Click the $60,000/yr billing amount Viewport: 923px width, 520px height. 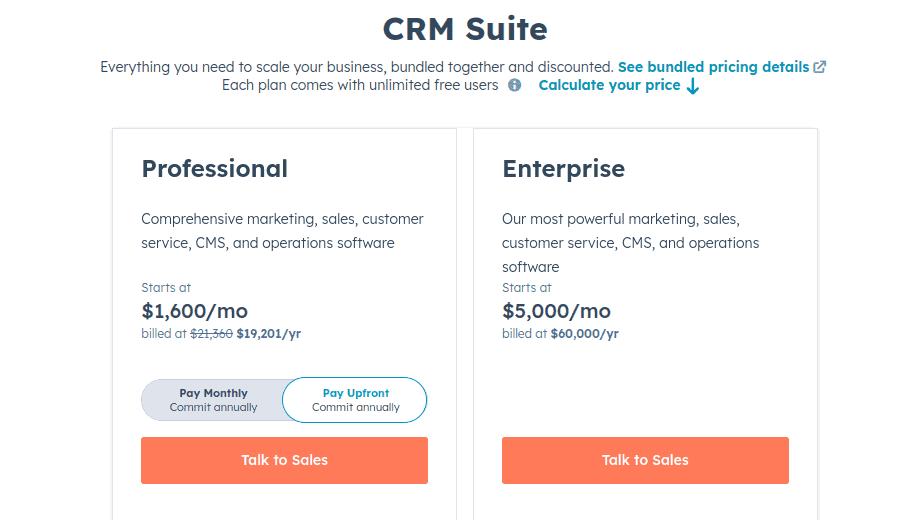[585, 334]
